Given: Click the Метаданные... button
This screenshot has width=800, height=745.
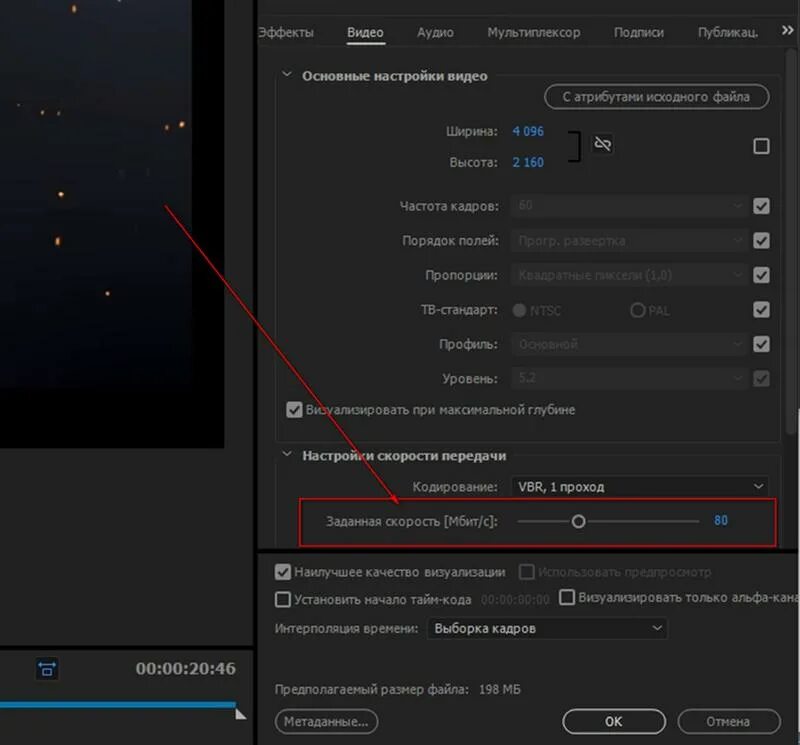Looking at the screenshot, I should pyautogui.click(x=327, y=722).
